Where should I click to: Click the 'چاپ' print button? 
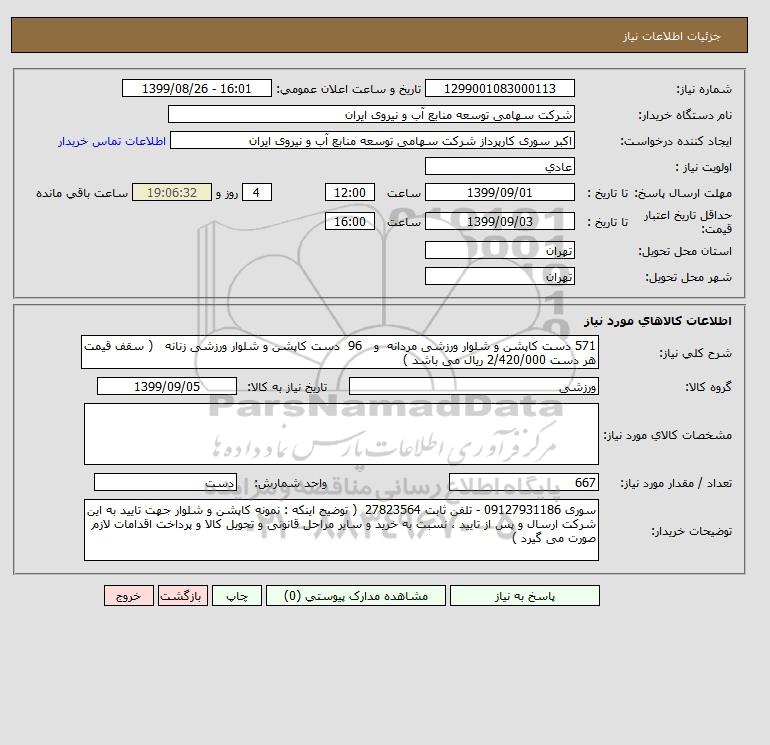coord(237,596)
